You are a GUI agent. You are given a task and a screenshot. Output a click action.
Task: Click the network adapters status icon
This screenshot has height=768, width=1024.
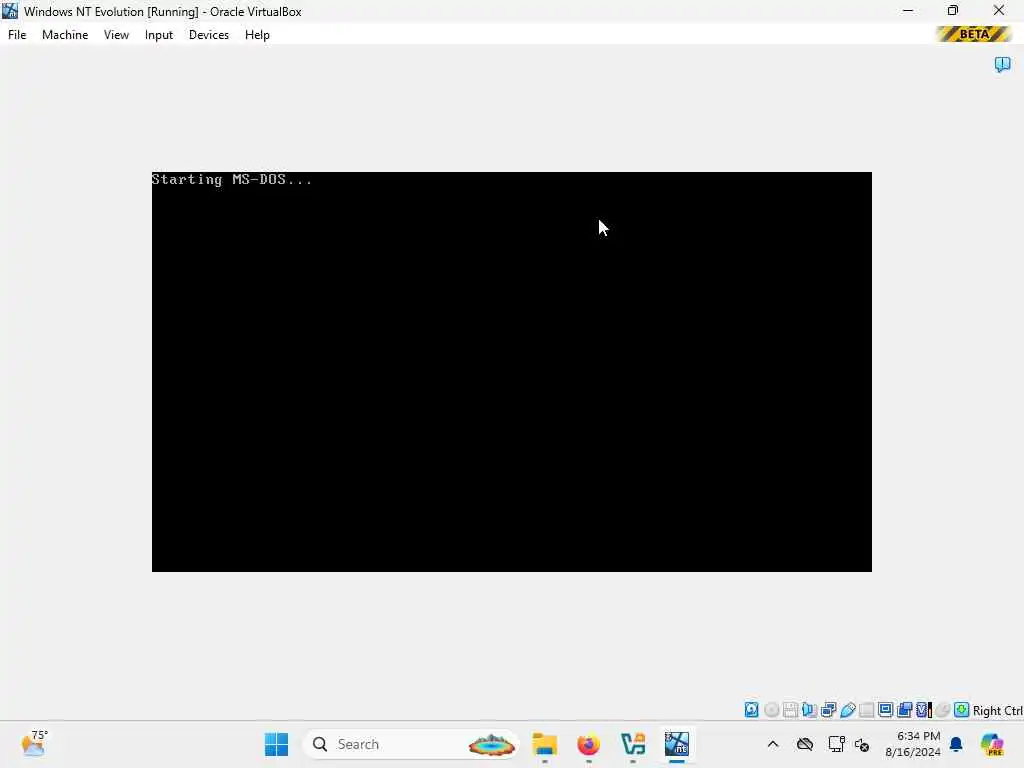coord(829,710)
